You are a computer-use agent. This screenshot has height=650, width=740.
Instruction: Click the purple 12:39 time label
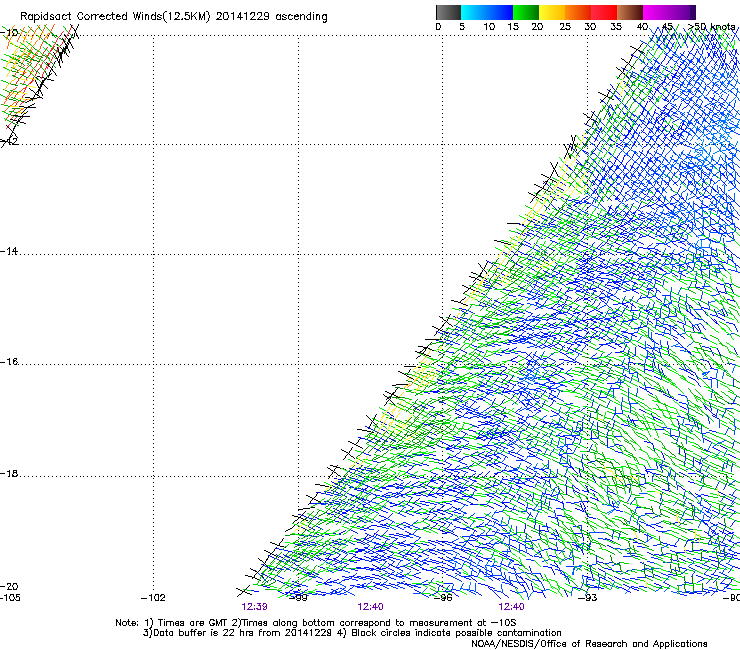(x=254, y=607)
